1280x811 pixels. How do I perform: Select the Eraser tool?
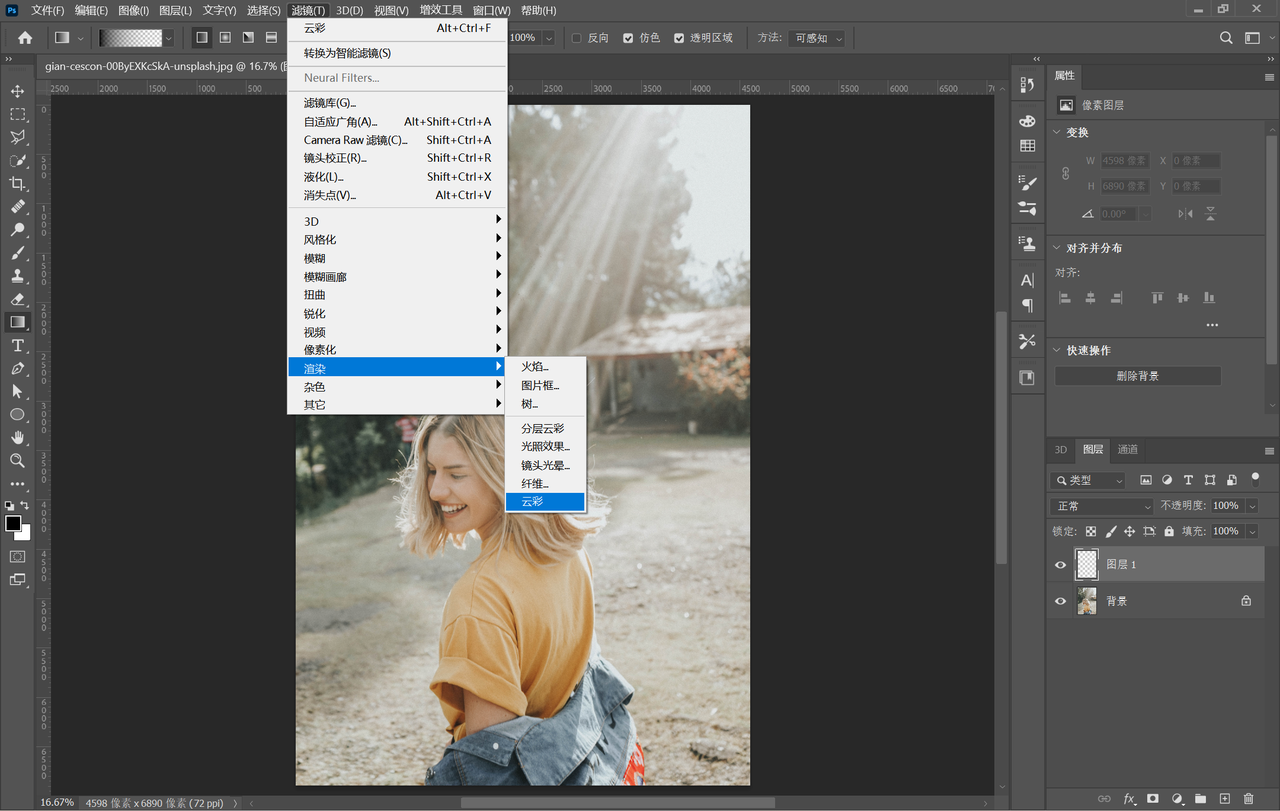click(x=17, y=299)
